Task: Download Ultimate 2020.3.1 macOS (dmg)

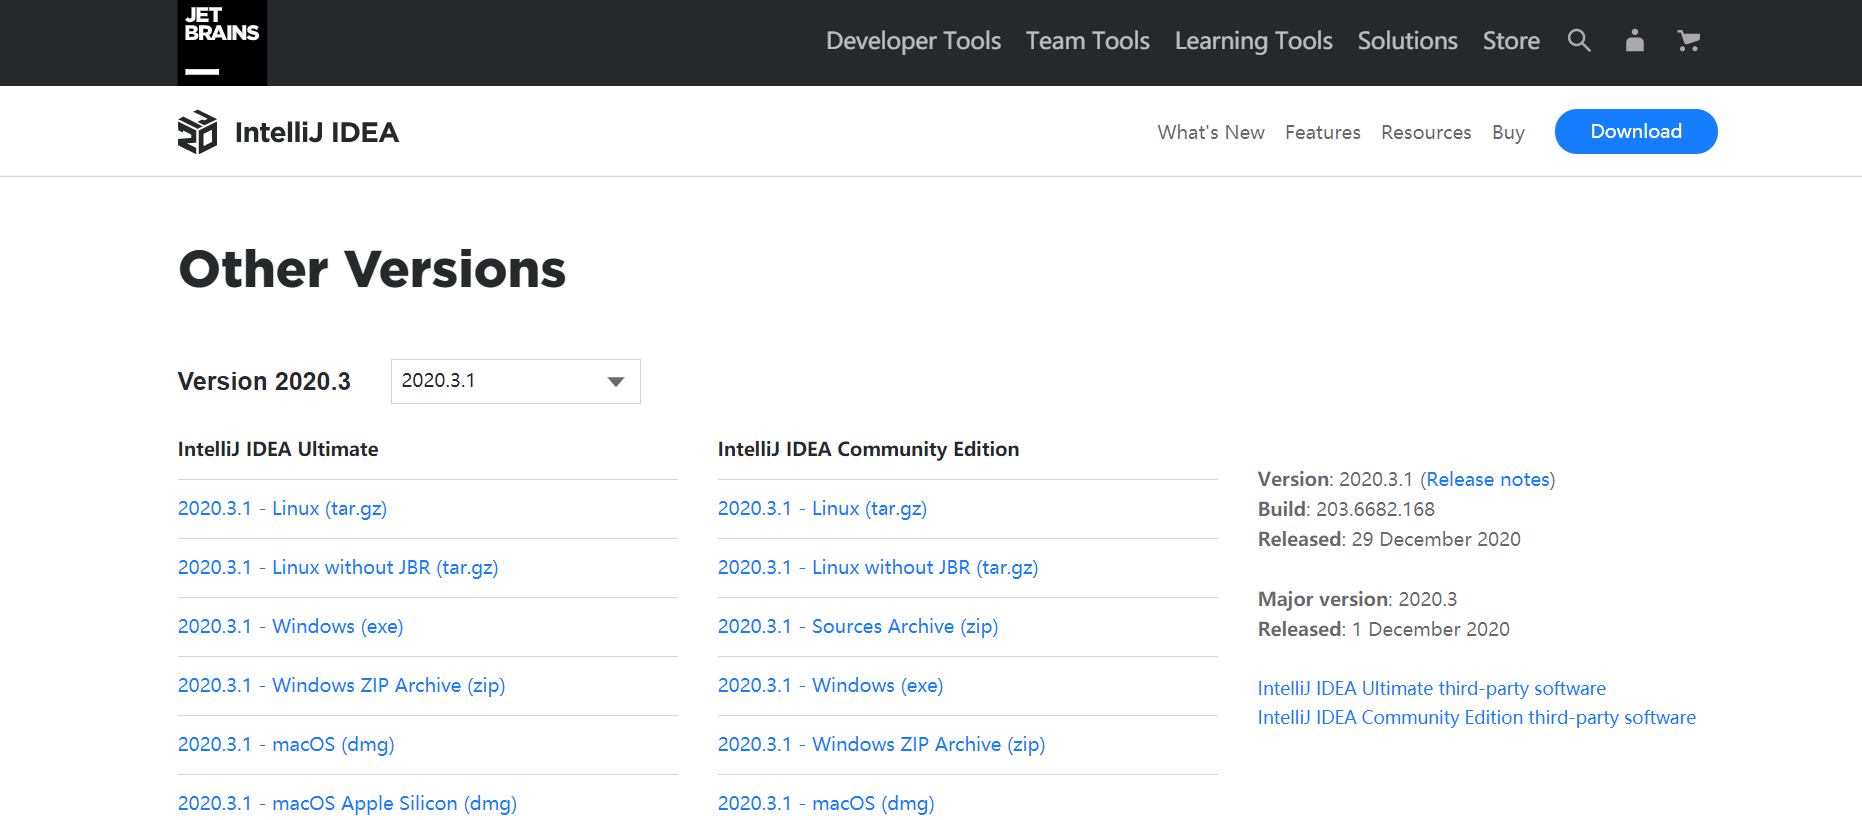Action: (x=286, y=744)
